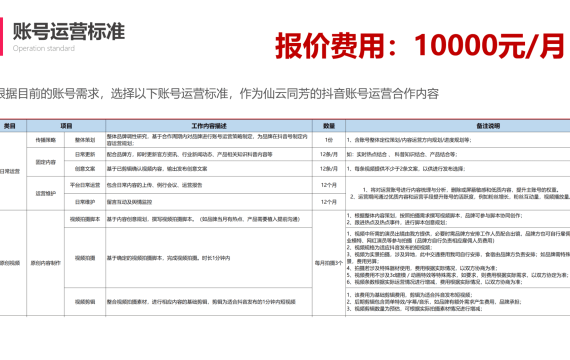Select the Operation standard subtitle text

(44, 48)
